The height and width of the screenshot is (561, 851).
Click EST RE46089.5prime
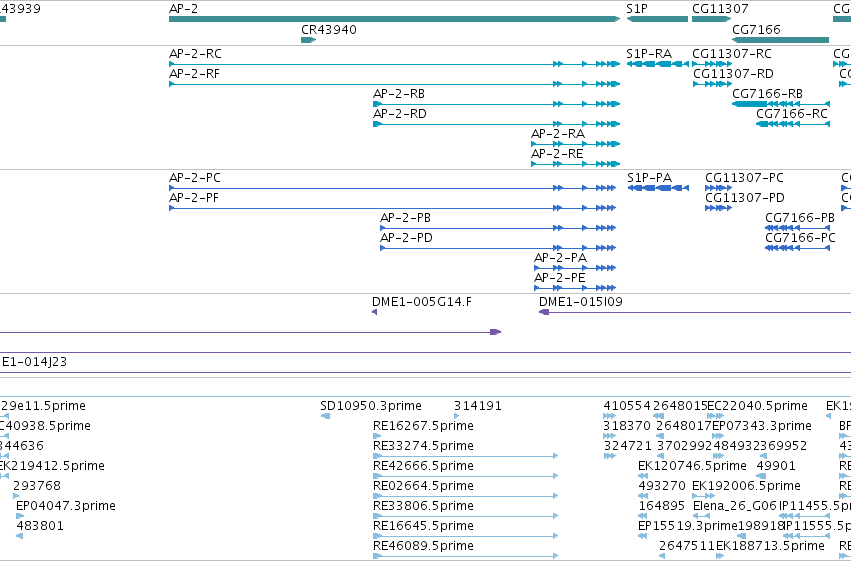[x=423, y=546]
